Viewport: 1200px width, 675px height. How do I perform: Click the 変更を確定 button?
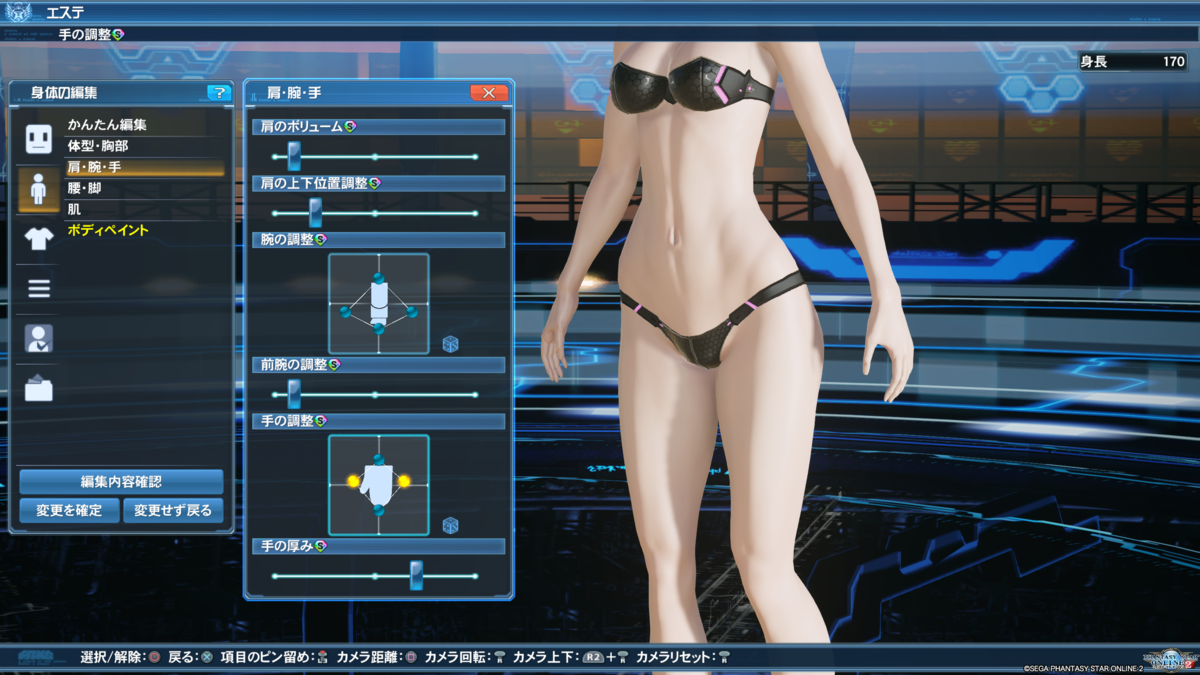point(69,510)
